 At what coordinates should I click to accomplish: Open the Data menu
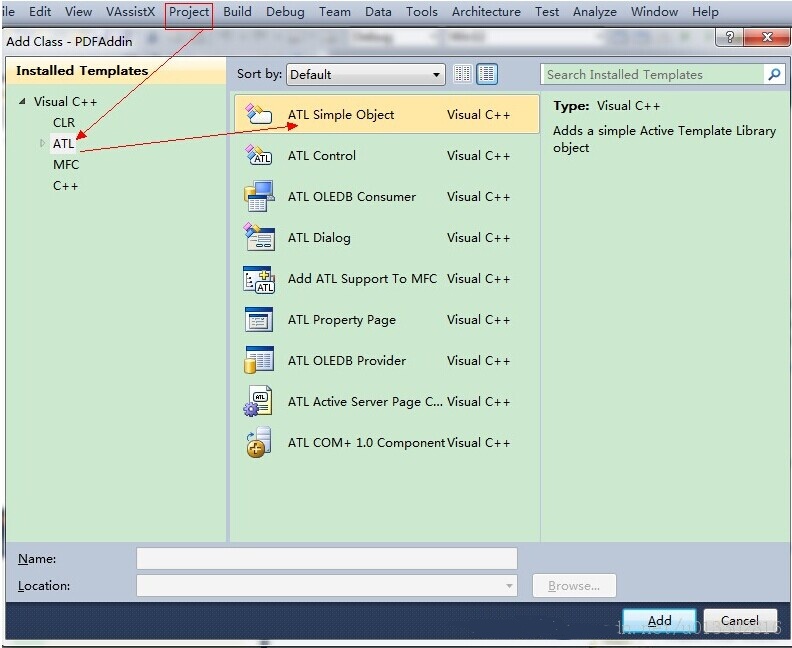[378, 12]
